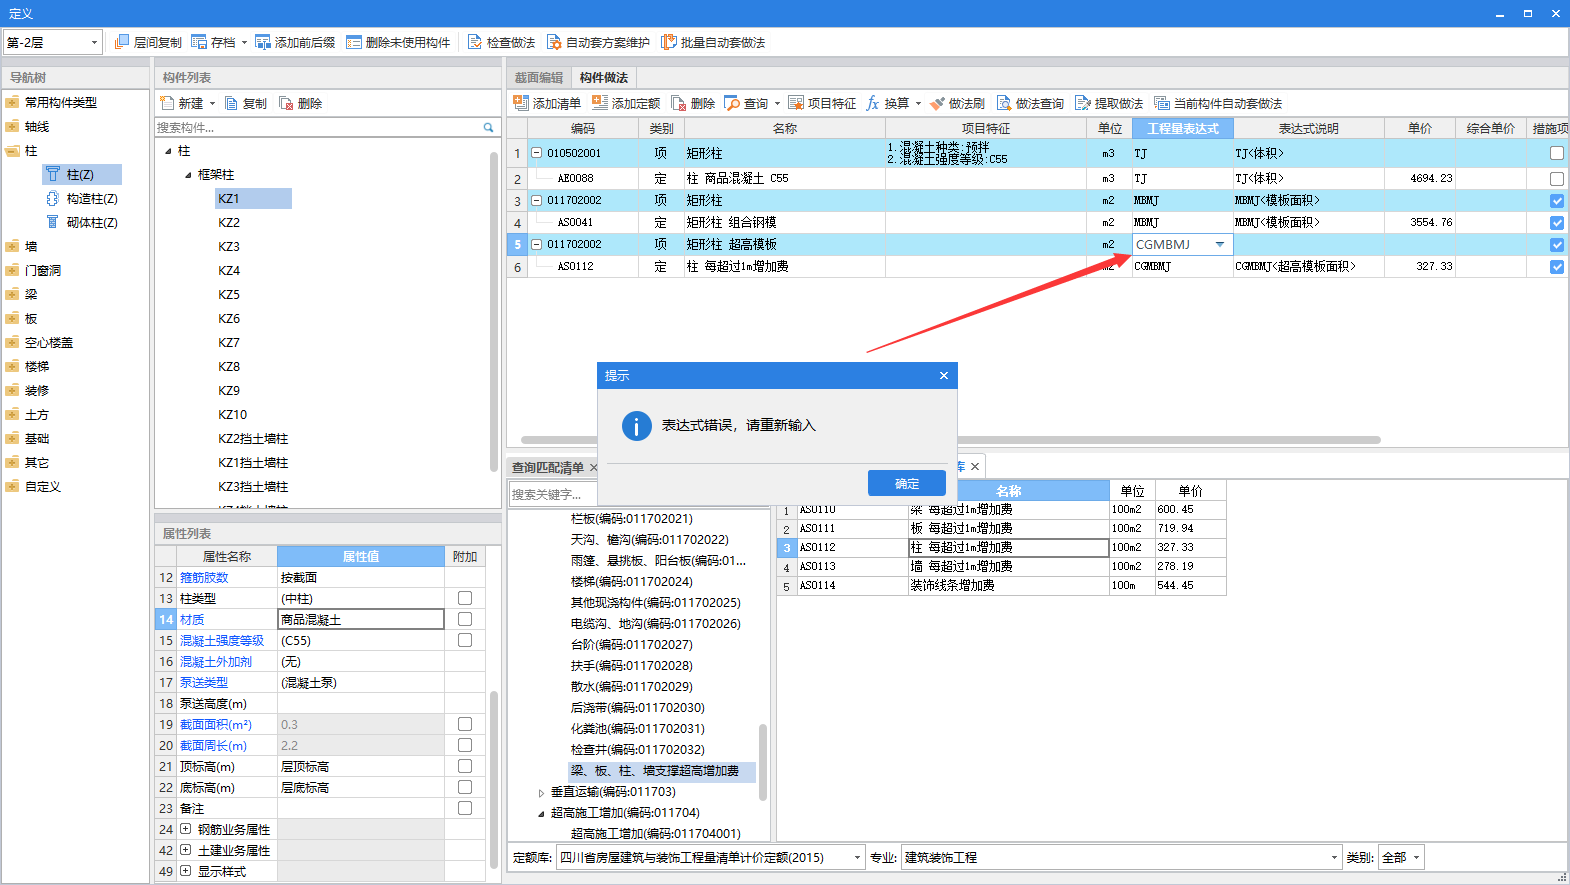Expand 钢筋业务属性 property group
This screenshot has height=885, width=1570.
(185, 829)
